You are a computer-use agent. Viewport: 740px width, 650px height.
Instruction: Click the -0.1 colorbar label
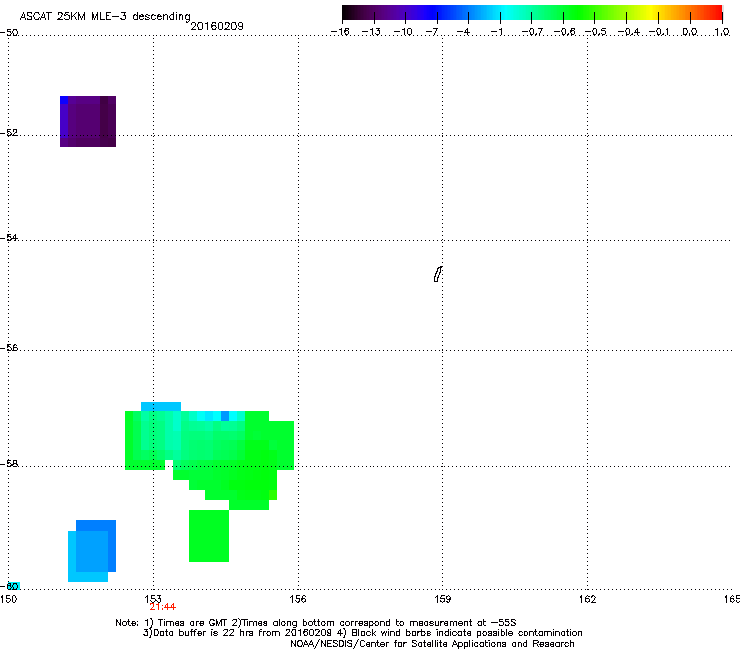(659, 32)
